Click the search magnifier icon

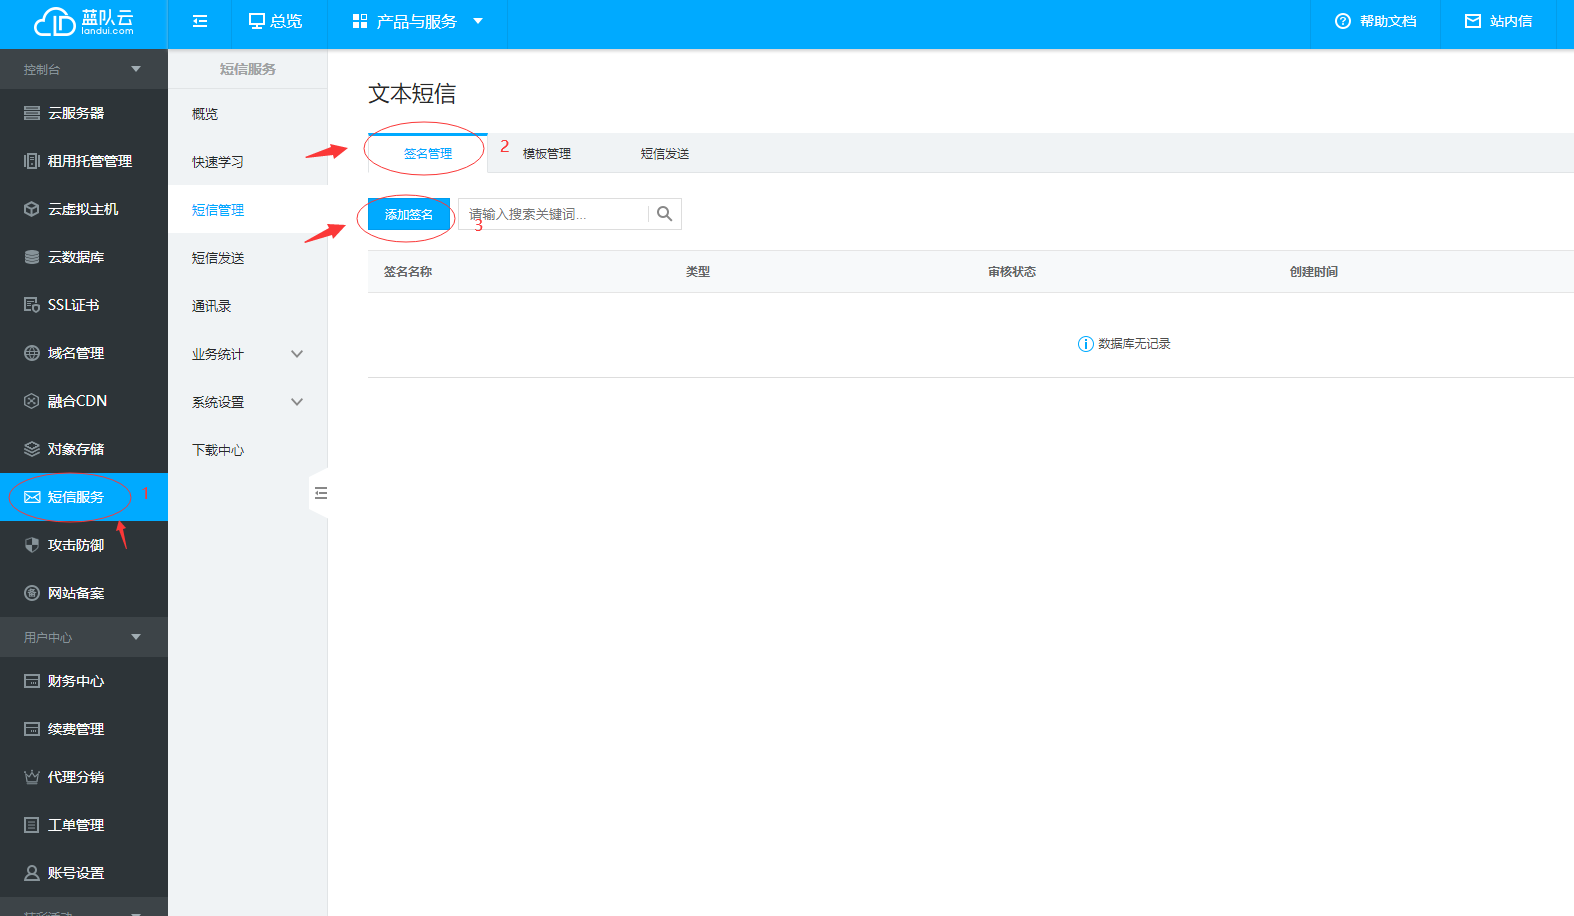coord(665,214)
